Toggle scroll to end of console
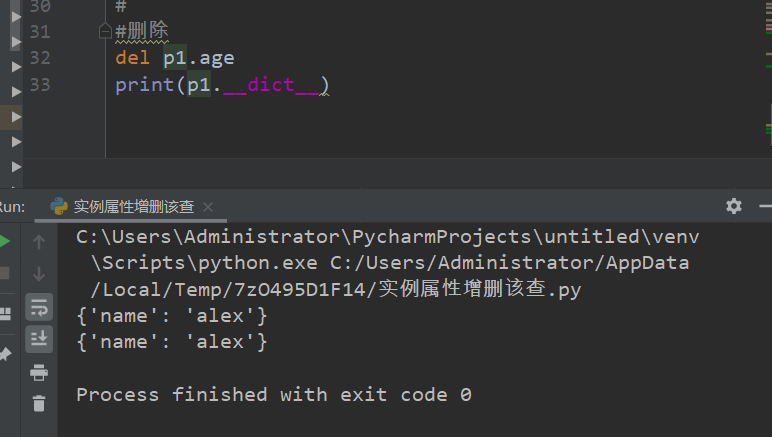The width and height of the screenshot is (772, 437). [x=39, y=339]
